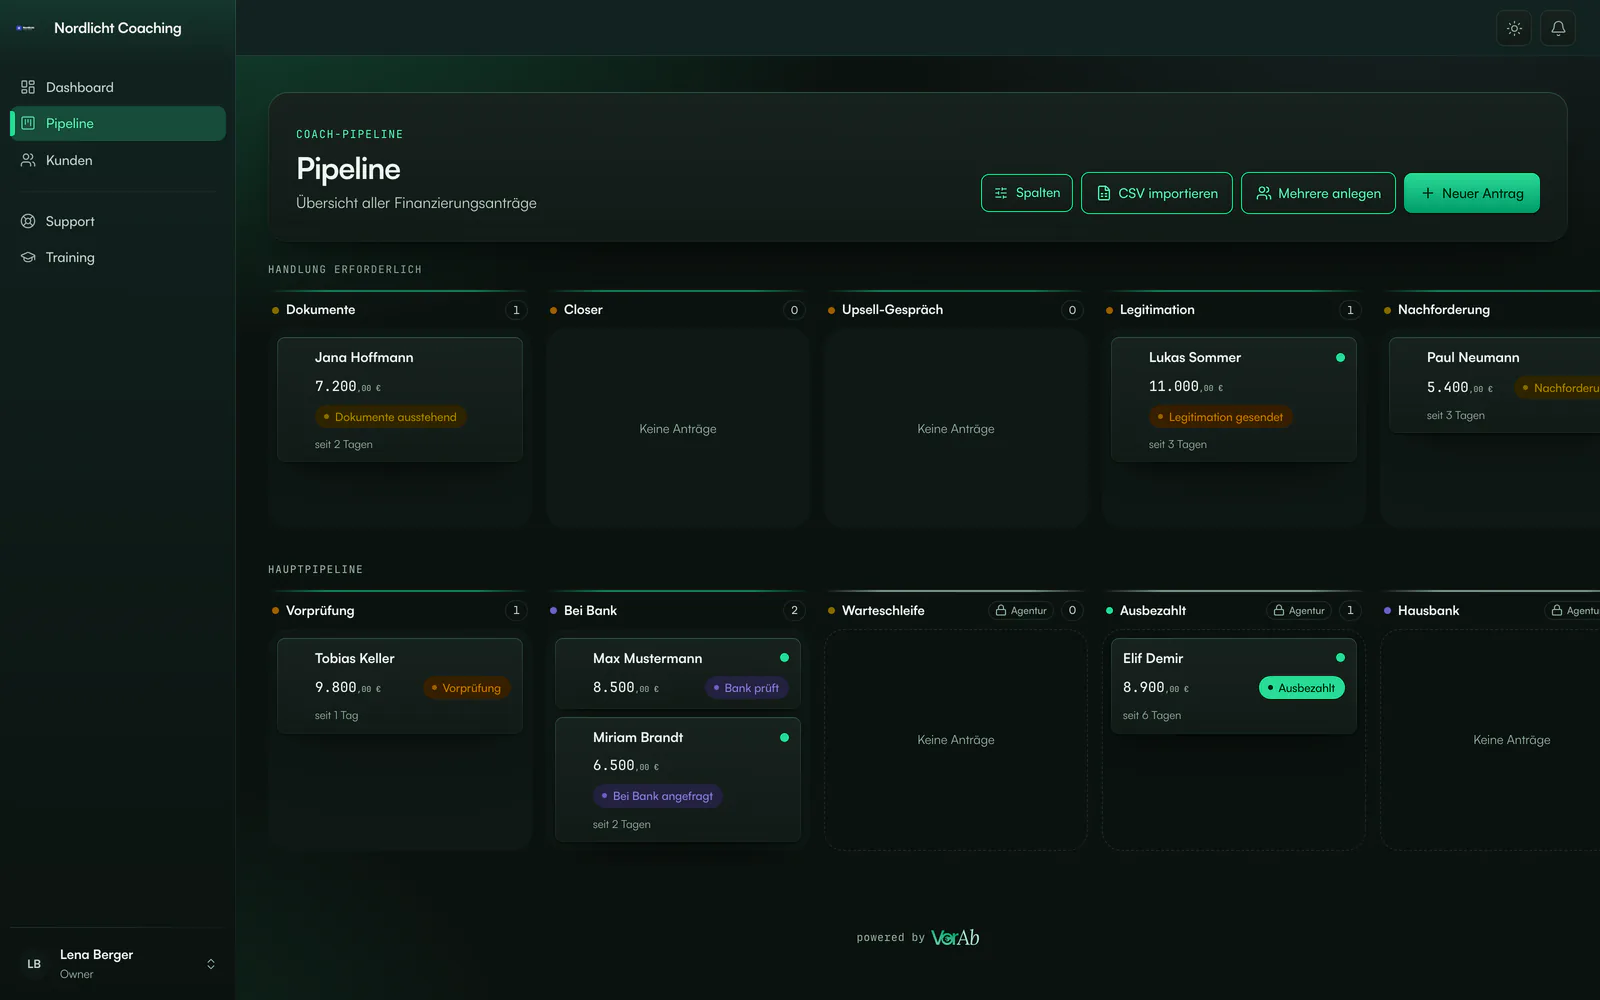Click the Nachforderung column header
This screenshot has height=1000, width=1600.
tap(1444, 310)
